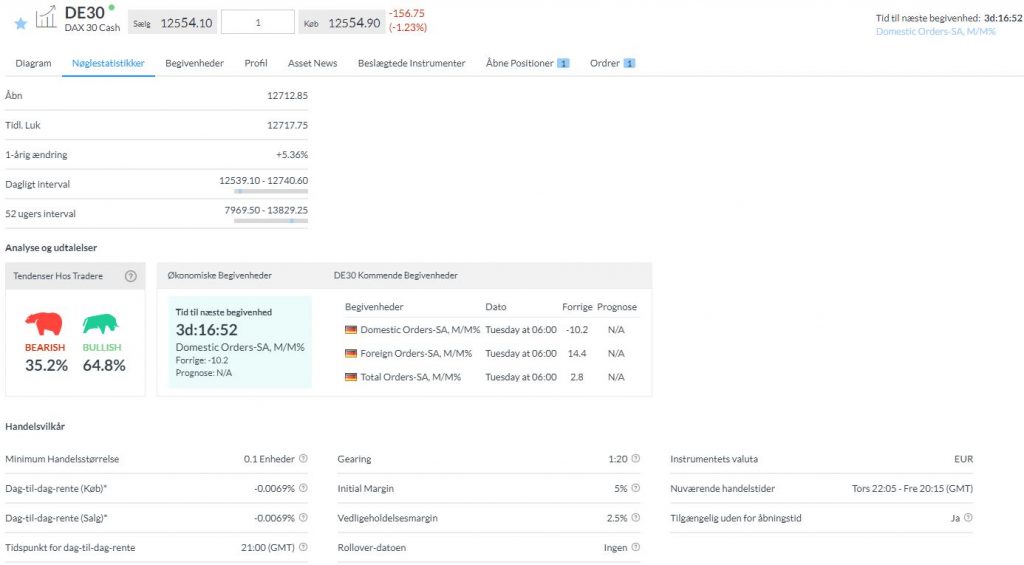Viewport: 1024px width, 565px height.
Task: Click the -156.75 price change figure
Action: click(407, 13)
